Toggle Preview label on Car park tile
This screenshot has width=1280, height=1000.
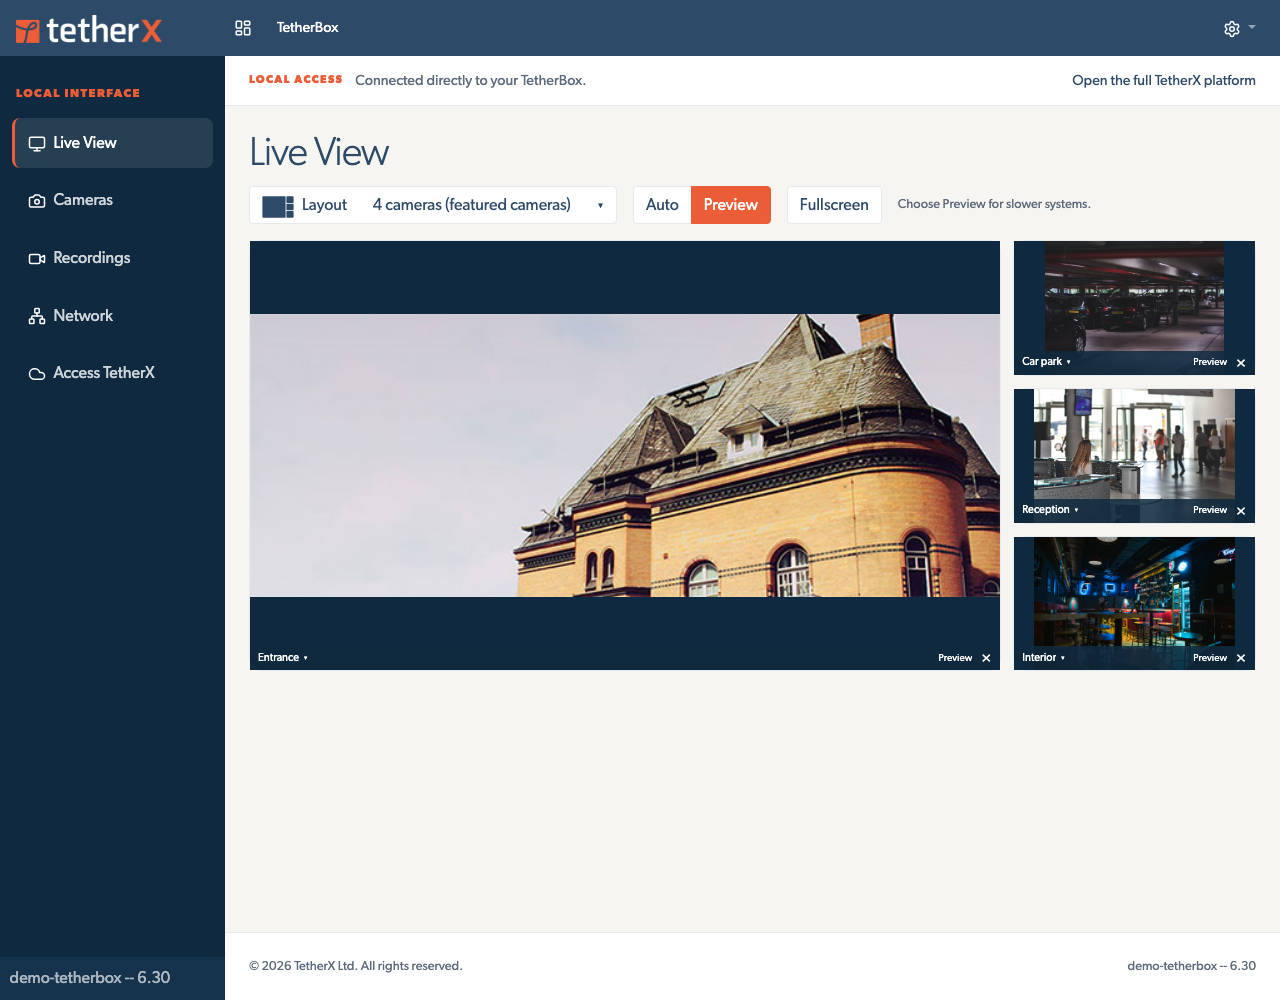1210,362
